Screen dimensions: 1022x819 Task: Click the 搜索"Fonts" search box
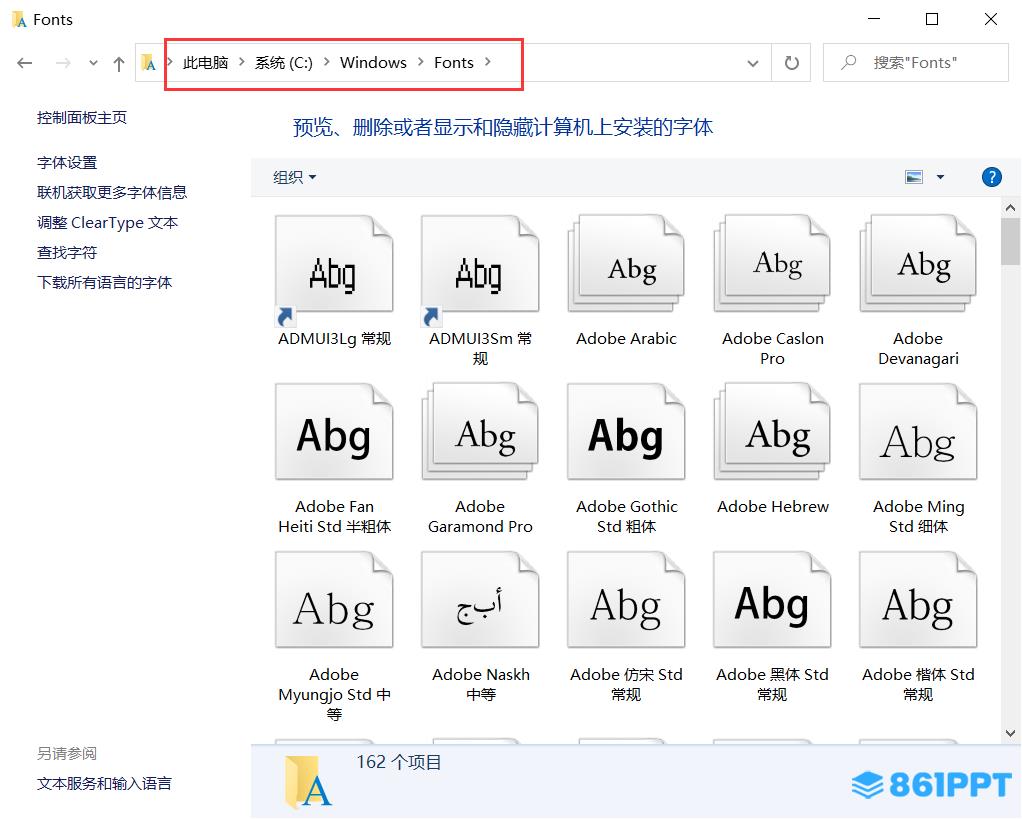pyautogui.click(x=916, y=63)
